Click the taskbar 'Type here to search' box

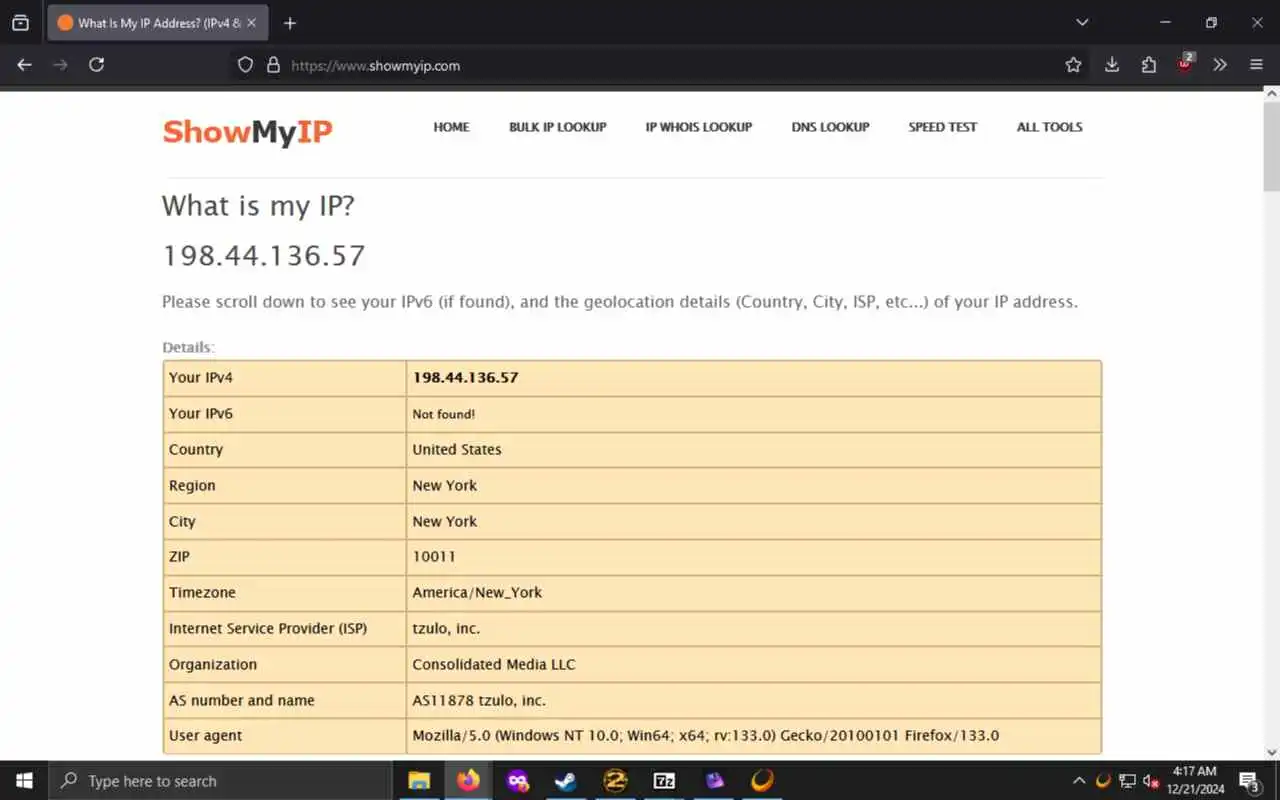[220, 781]
